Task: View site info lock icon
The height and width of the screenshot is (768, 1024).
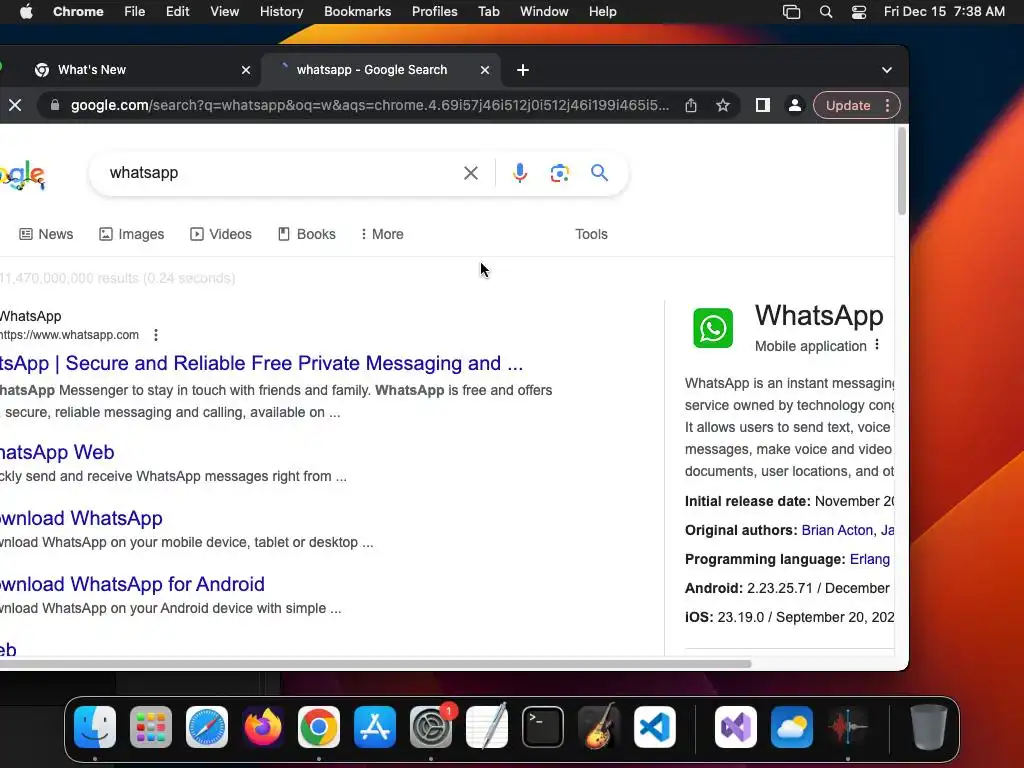Action: tap(55, 105)
